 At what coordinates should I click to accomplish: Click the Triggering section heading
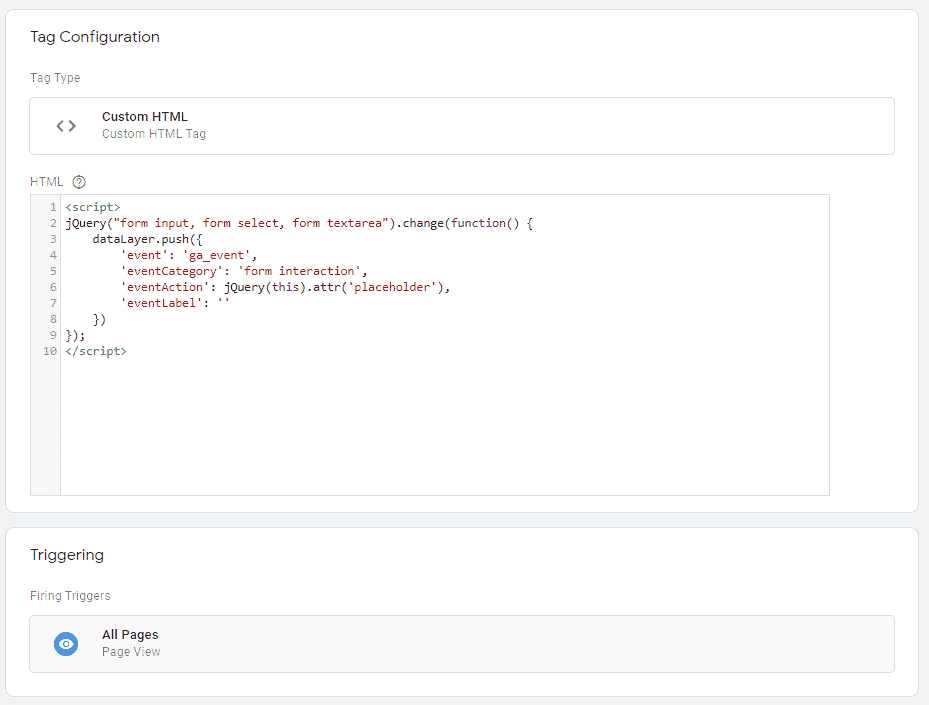point(67,555)
